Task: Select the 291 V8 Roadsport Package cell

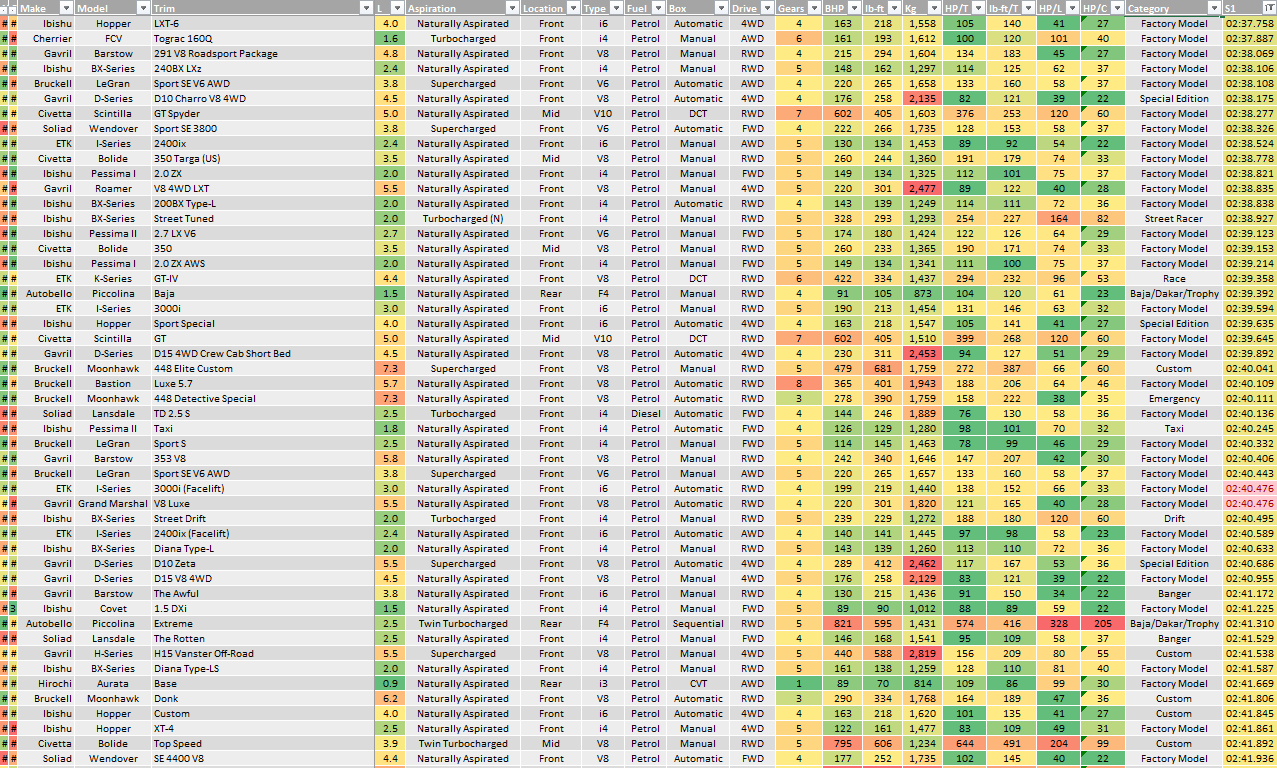Action: [263, 53]
